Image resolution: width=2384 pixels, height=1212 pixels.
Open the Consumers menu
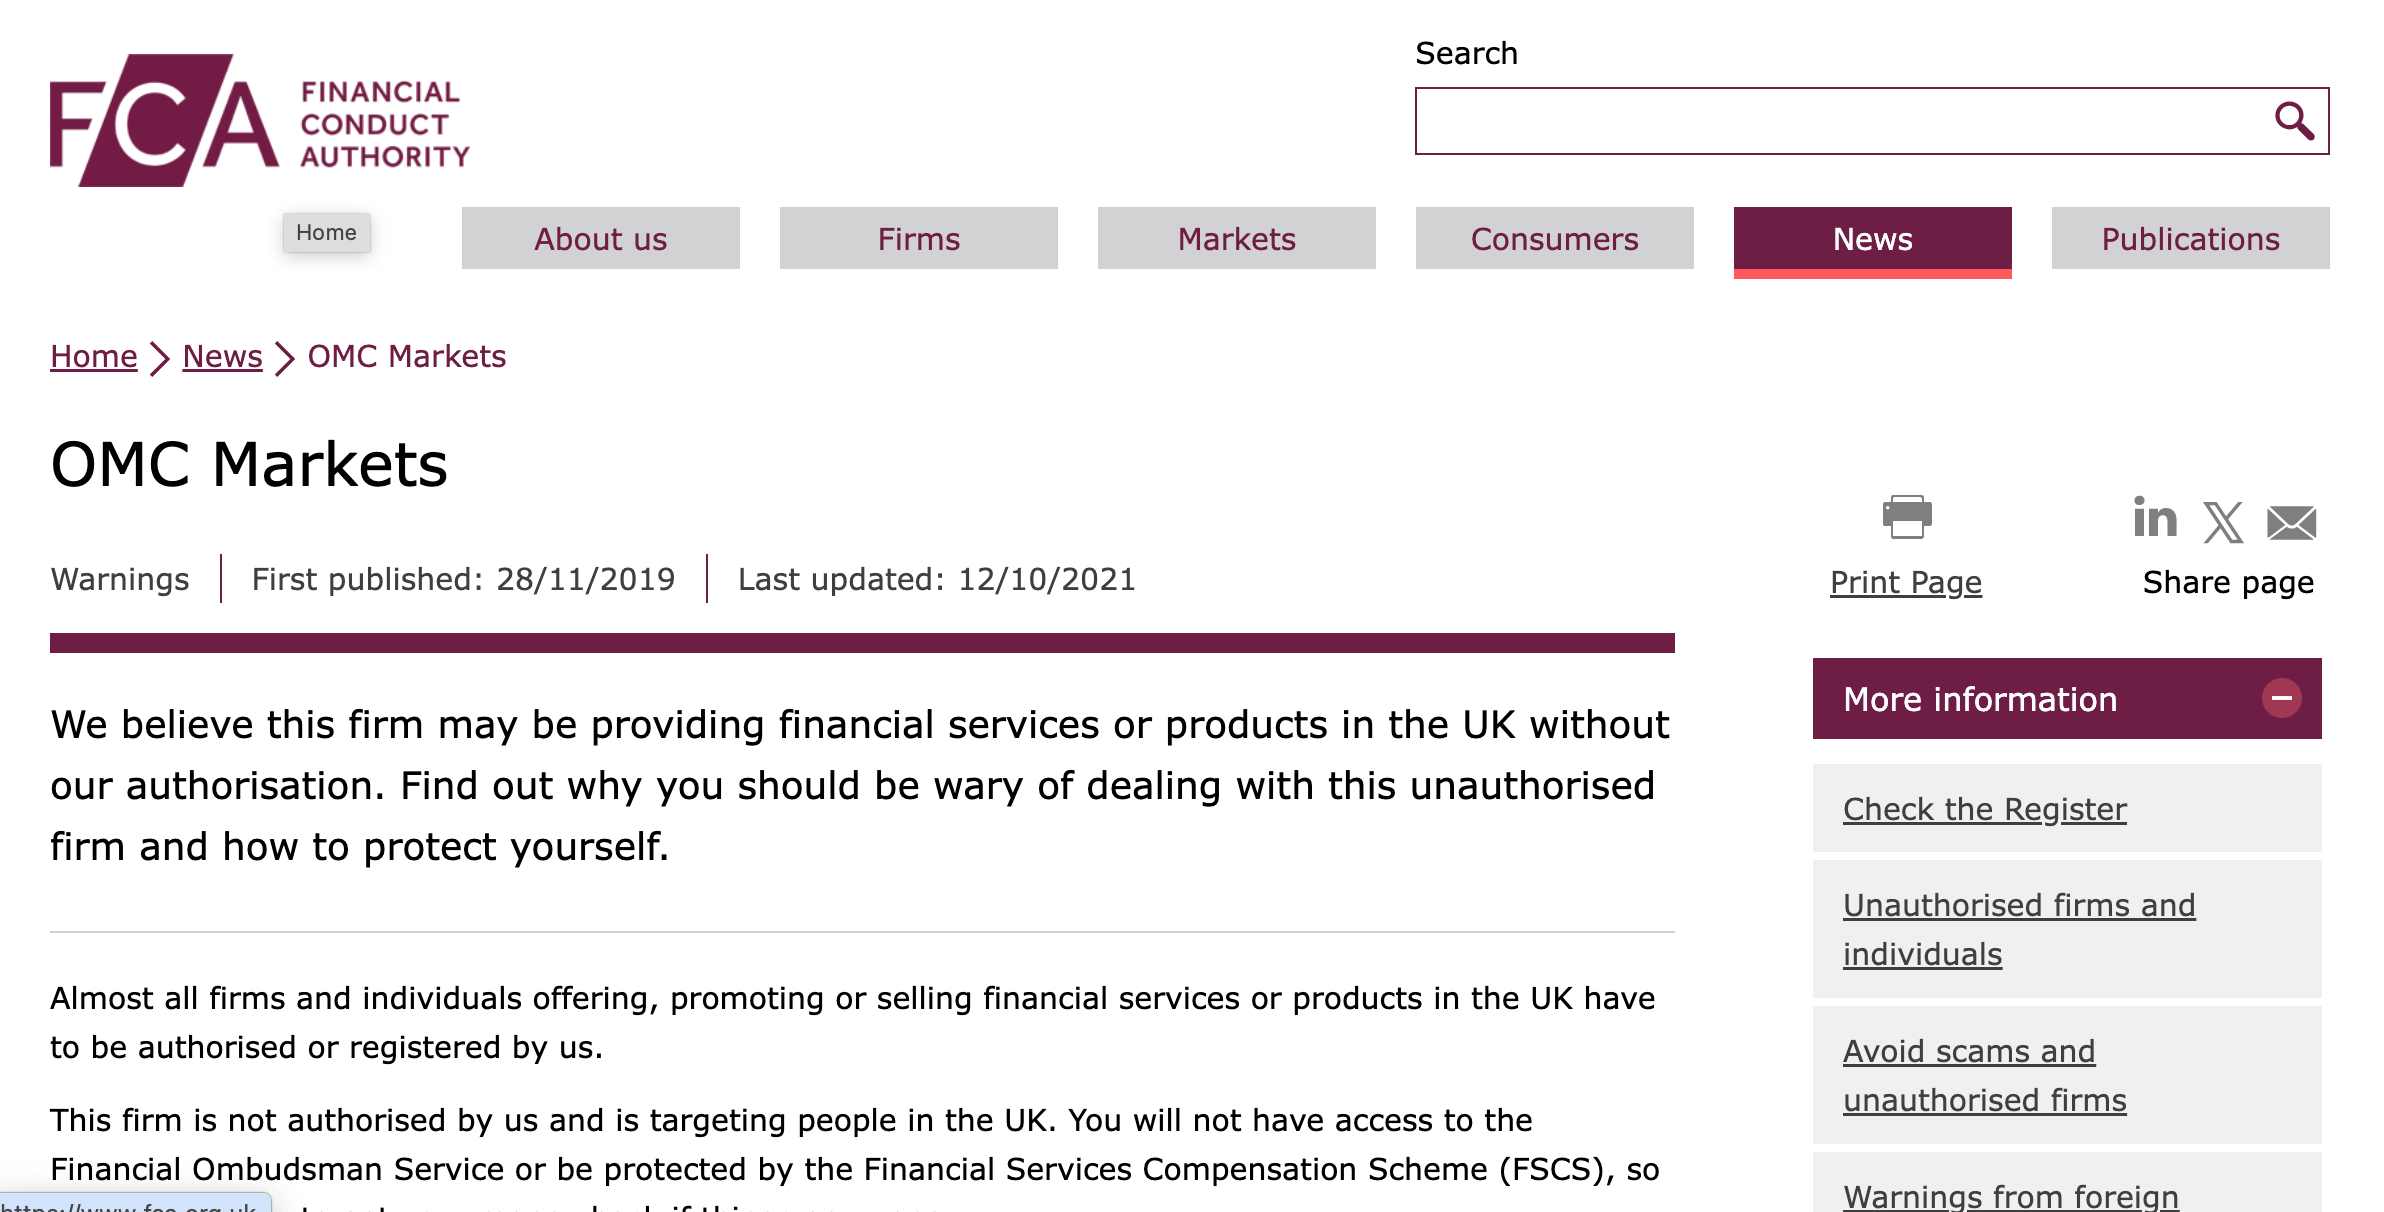[x=1554, y=239]
